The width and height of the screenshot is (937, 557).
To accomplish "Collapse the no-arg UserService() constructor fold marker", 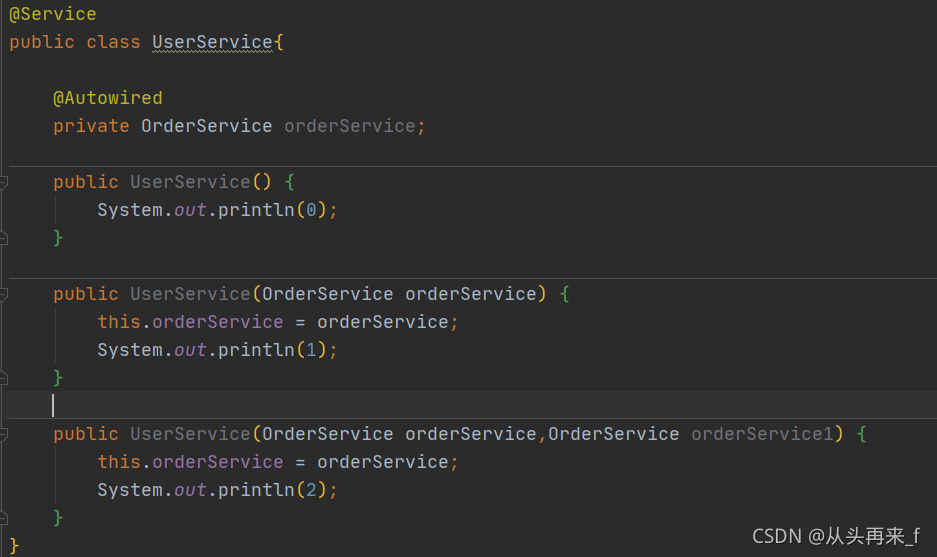I will coord(4,182).
